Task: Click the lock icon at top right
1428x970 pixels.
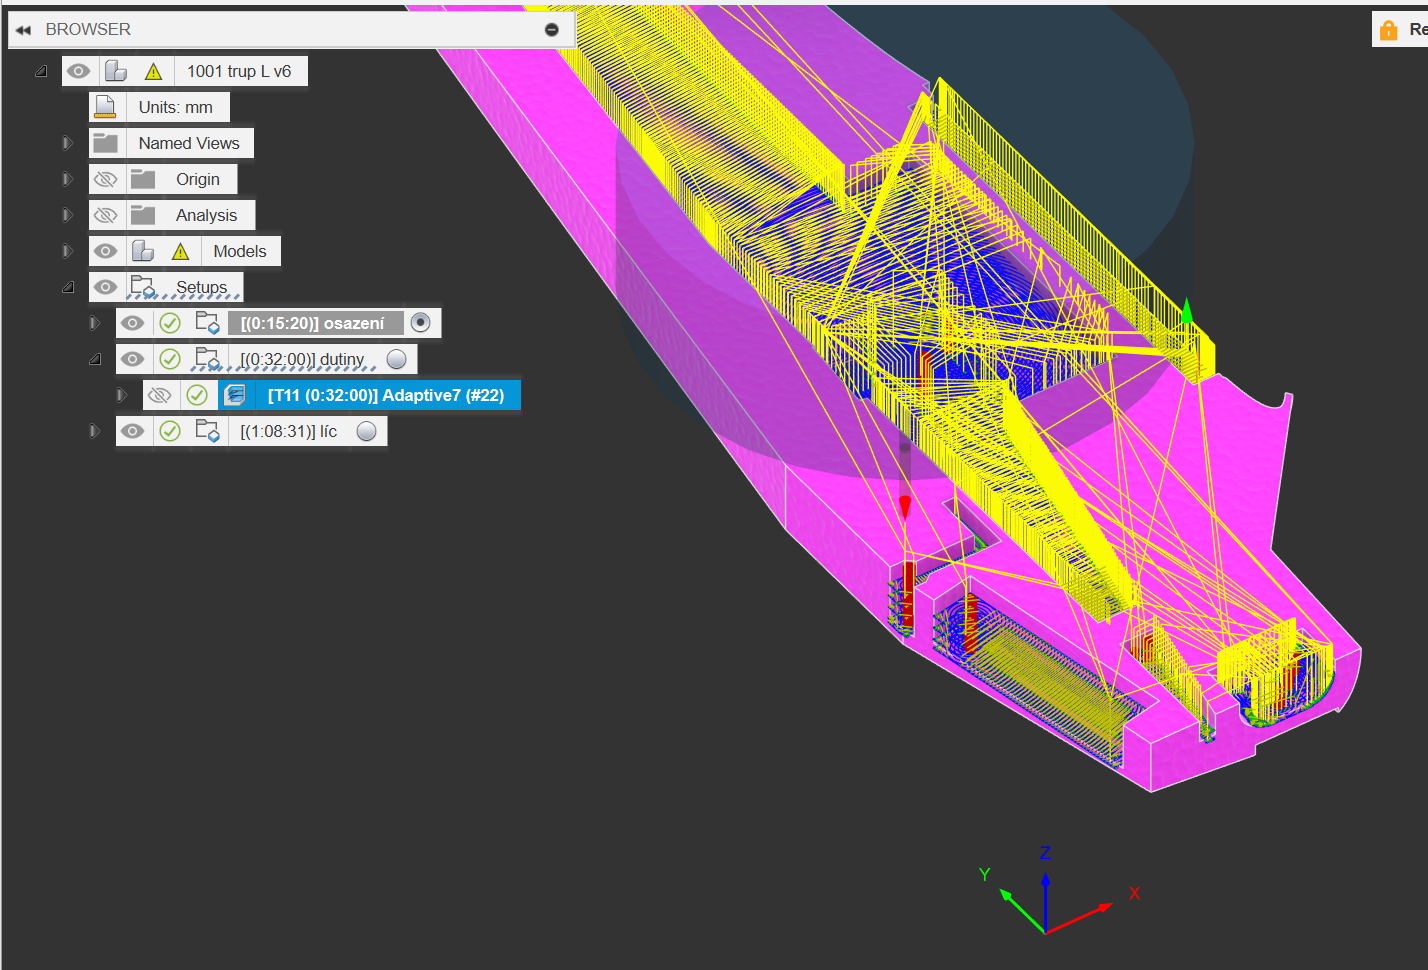Action: coord(1388,30)
